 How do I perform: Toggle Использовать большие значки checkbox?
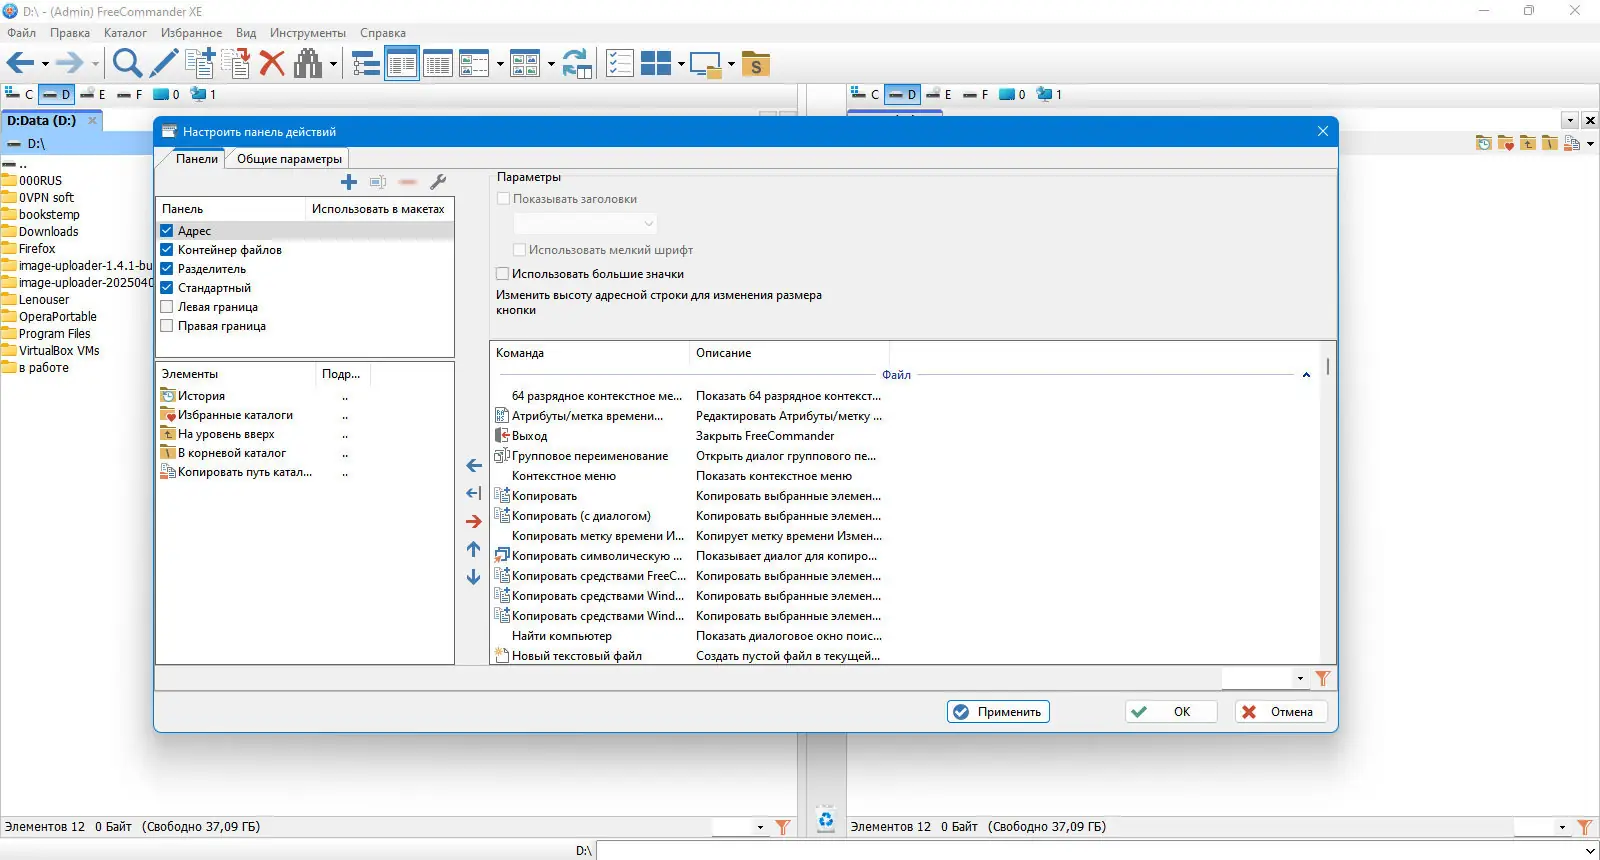point(503,274)
